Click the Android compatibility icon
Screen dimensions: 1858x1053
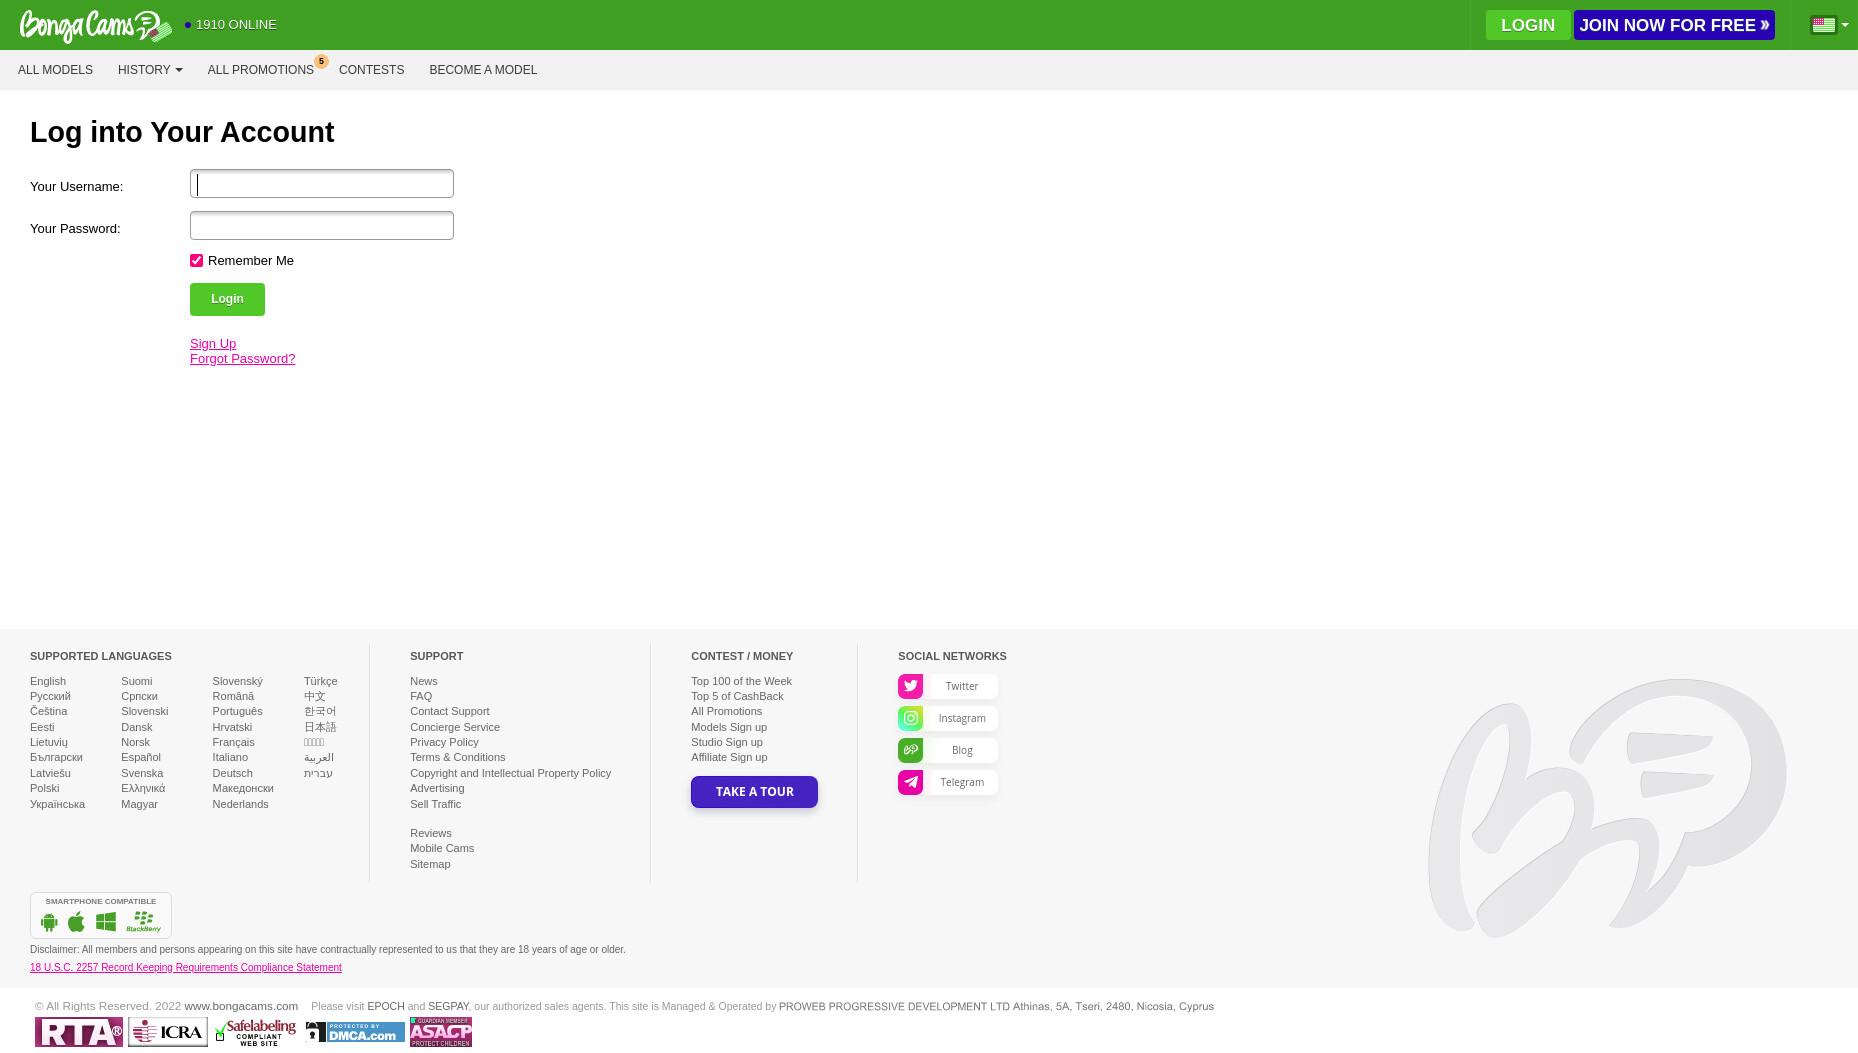point(49,922)
